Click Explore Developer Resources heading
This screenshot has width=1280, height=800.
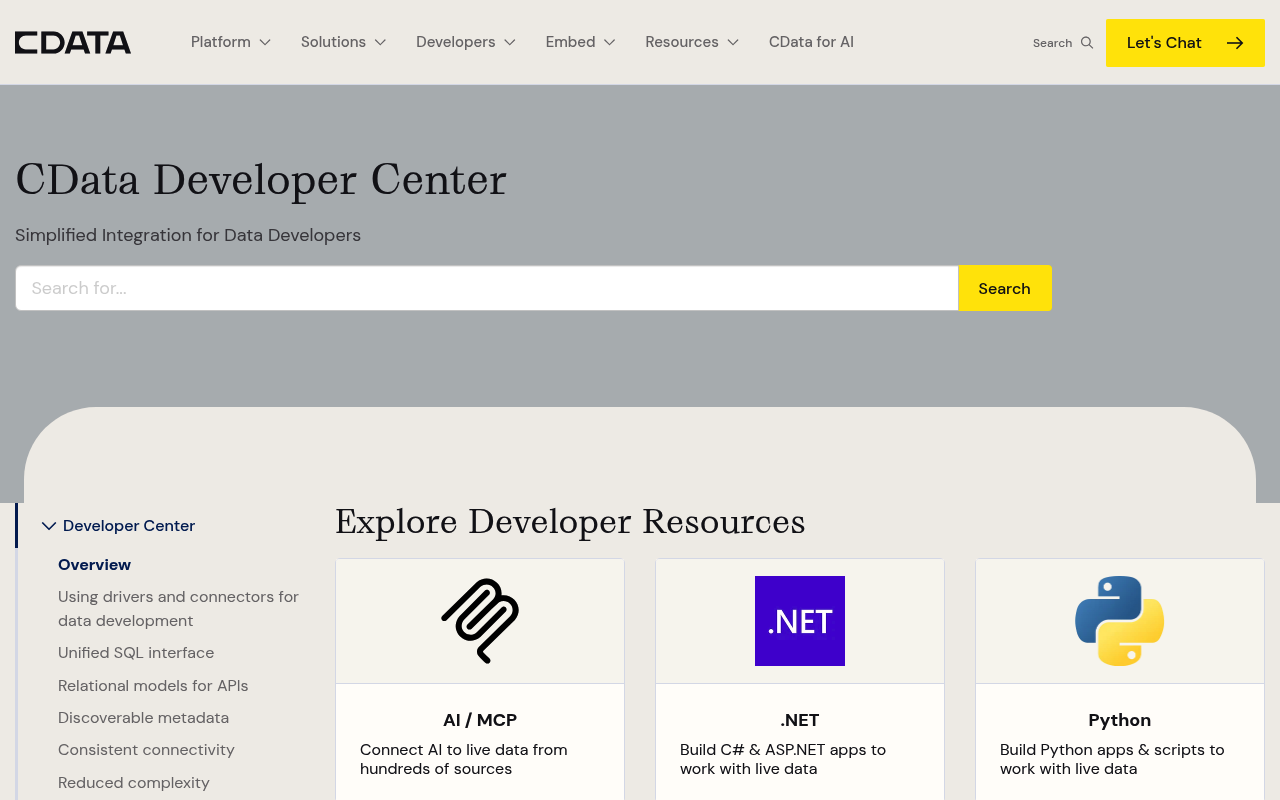pos(570,521)
